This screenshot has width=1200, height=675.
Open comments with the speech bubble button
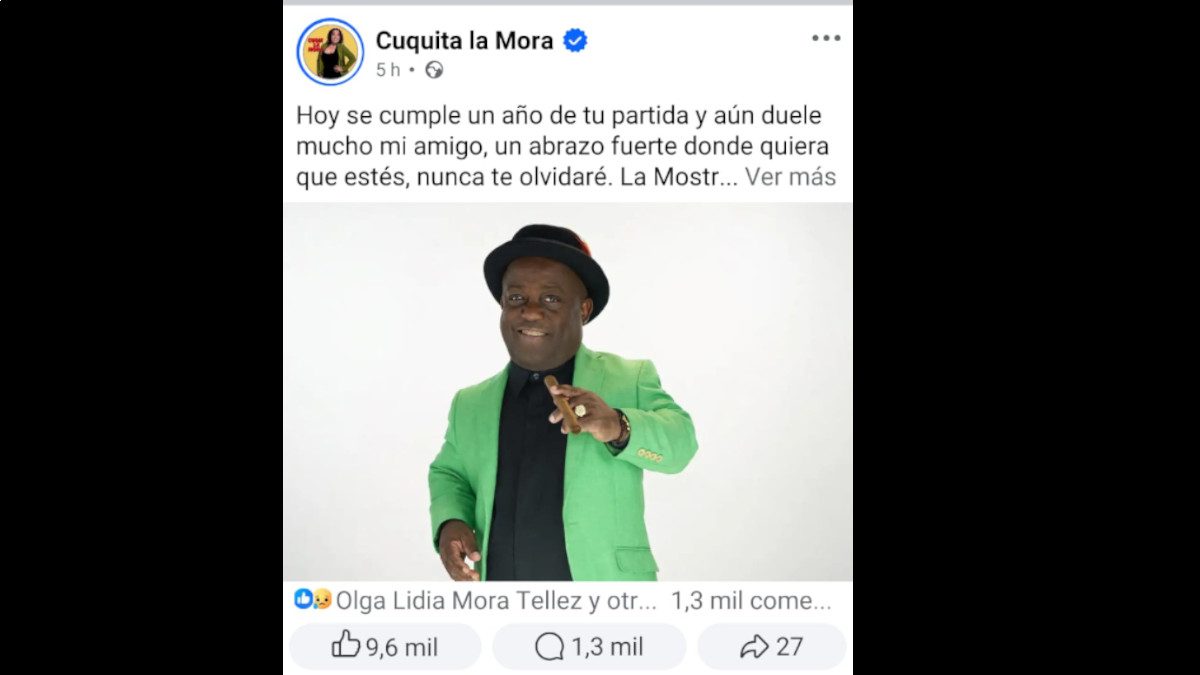[x=589, y=647]
